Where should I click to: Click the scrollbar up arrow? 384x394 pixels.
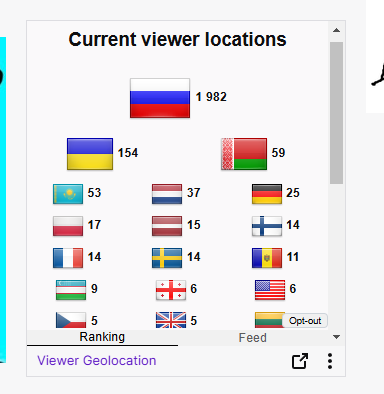336,30
